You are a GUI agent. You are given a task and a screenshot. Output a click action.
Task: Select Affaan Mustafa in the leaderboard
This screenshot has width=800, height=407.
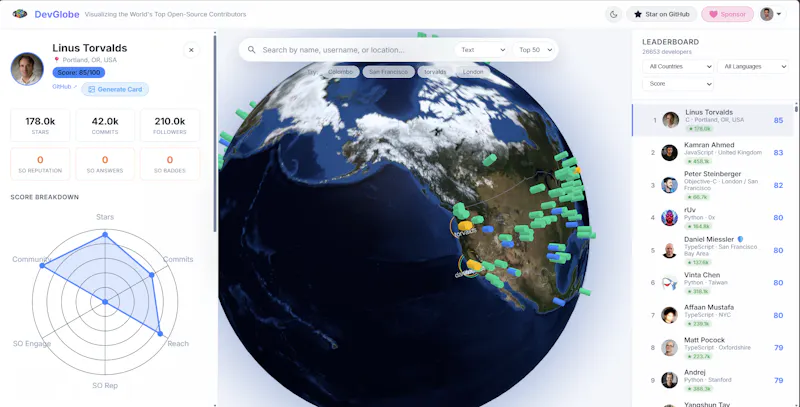click(x=713, y=315)
